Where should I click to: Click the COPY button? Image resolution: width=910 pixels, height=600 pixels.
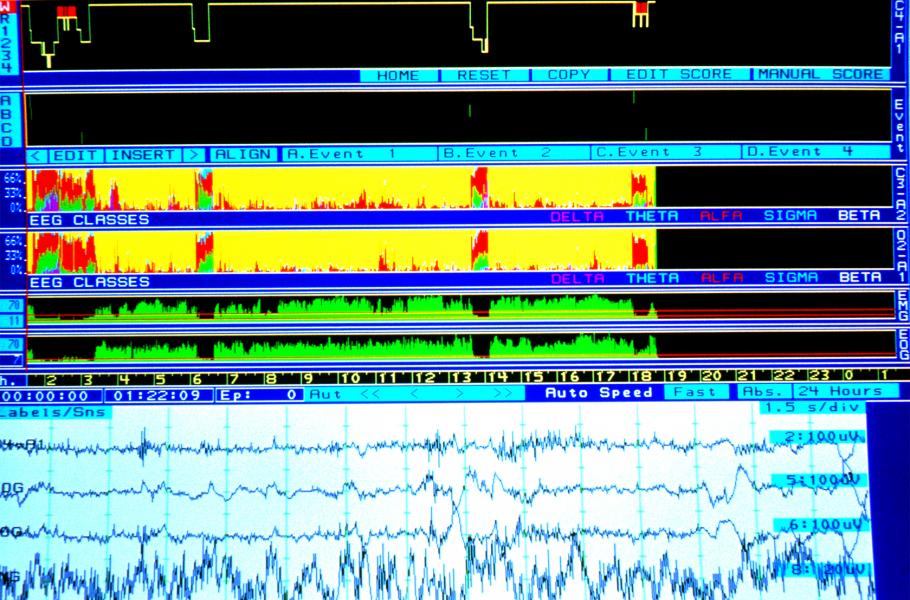568,75
